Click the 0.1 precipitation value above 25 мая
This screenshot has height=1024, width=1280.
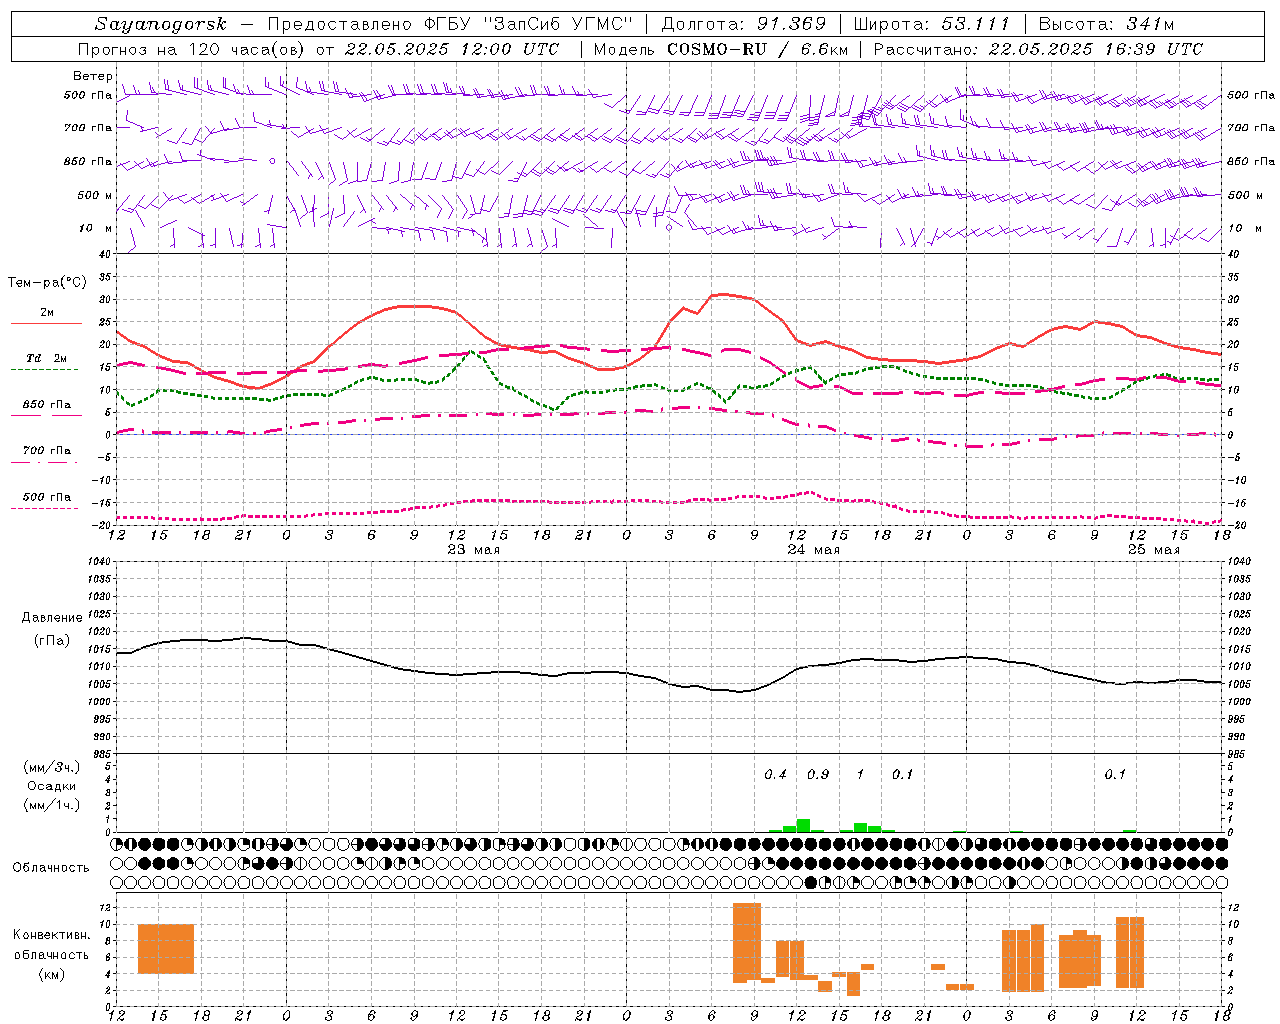tap(1115, 774)
